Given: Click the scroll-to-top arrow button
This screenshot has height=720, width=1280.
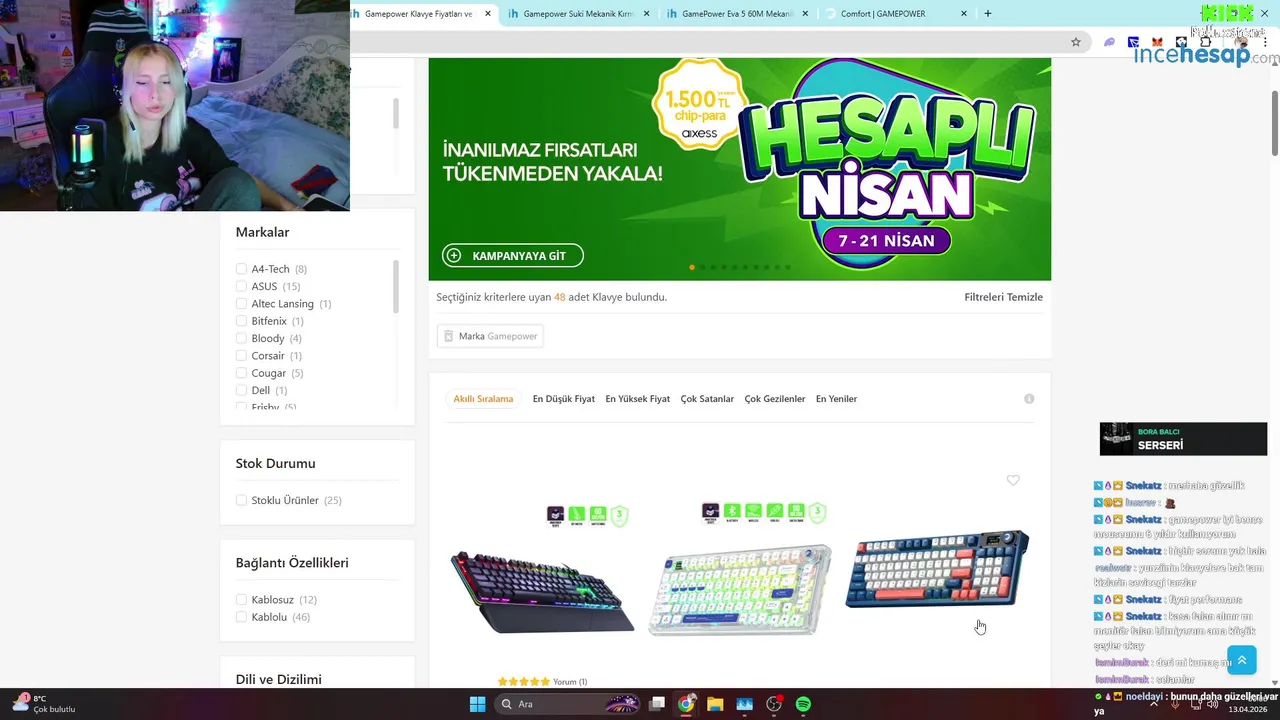Looking at the screenshot, I should [1242, 661].
